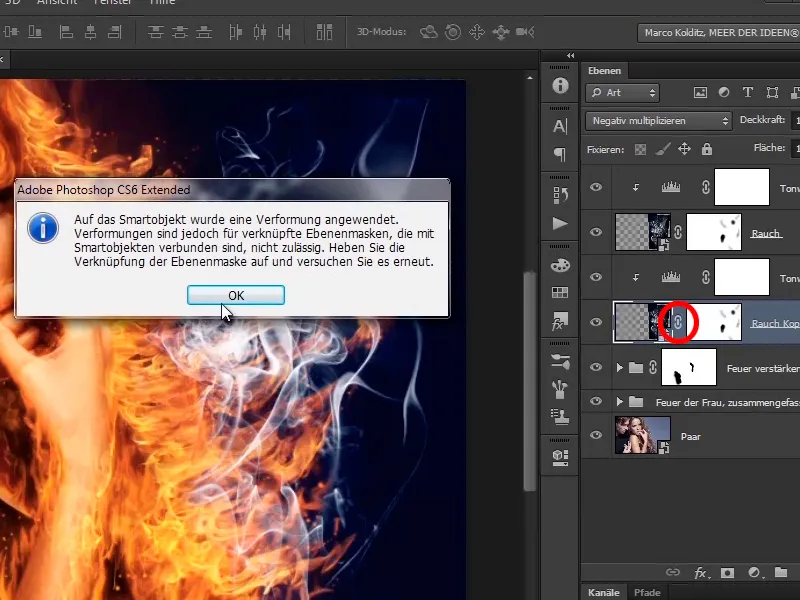800x600 pixels.
Task: Select the 3D camera zoom mode icon
Action: tap(525, 32)
